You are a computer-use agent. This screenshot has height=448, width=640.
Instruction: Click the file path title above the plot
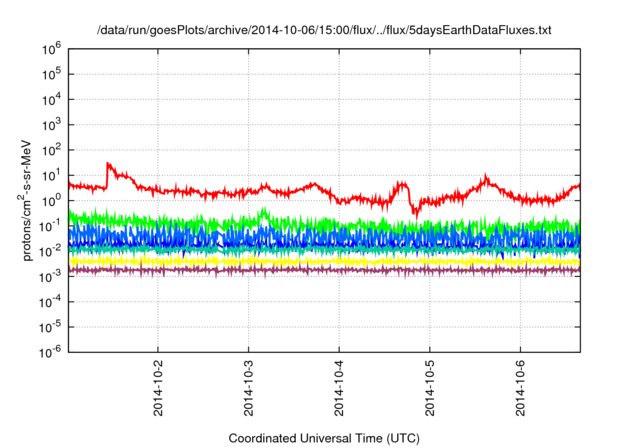tap(324, 30)
